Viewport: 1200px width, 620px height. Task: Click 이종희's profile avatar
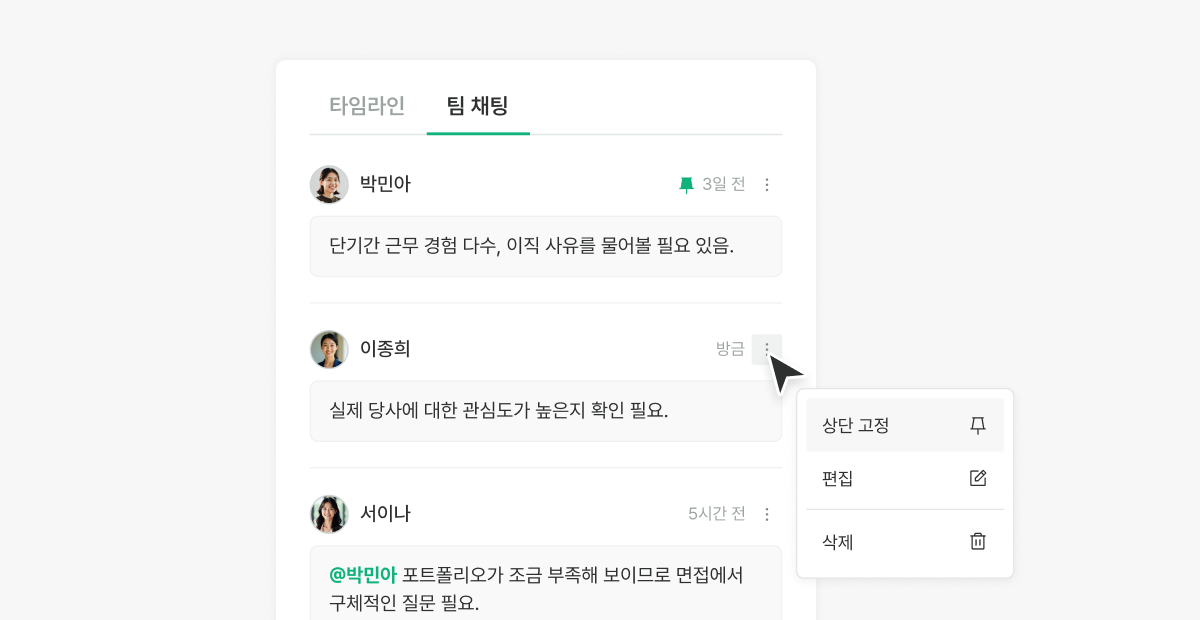coord(329,349)
